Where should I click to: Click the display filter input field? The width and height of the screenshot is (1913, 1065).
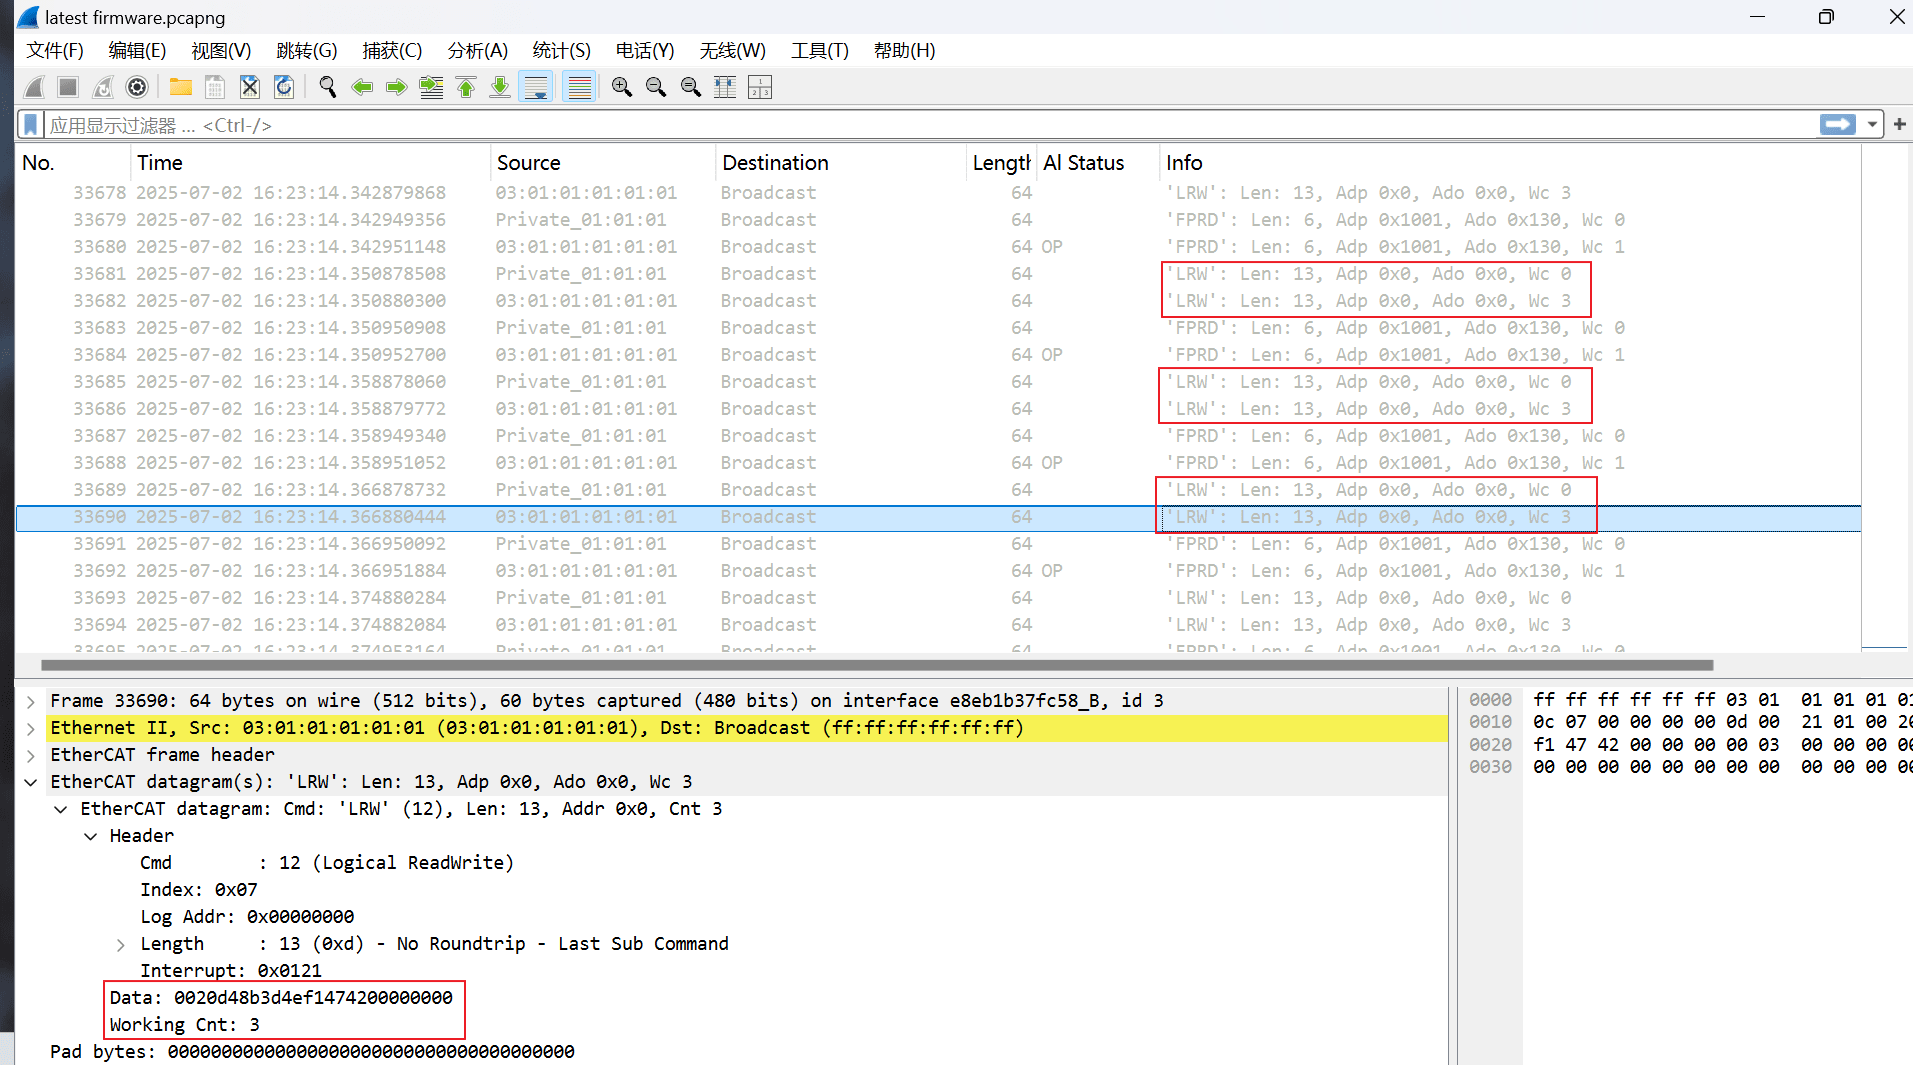coord(930,125)
